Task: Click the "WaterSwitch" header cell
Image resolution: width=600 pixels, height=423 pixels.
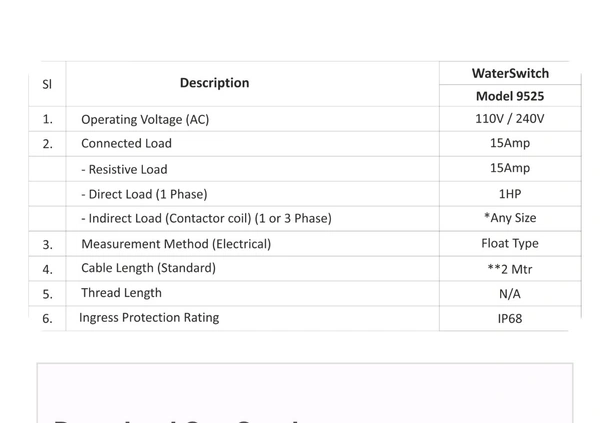Action: pyautogui.click(x=509, y=73)
